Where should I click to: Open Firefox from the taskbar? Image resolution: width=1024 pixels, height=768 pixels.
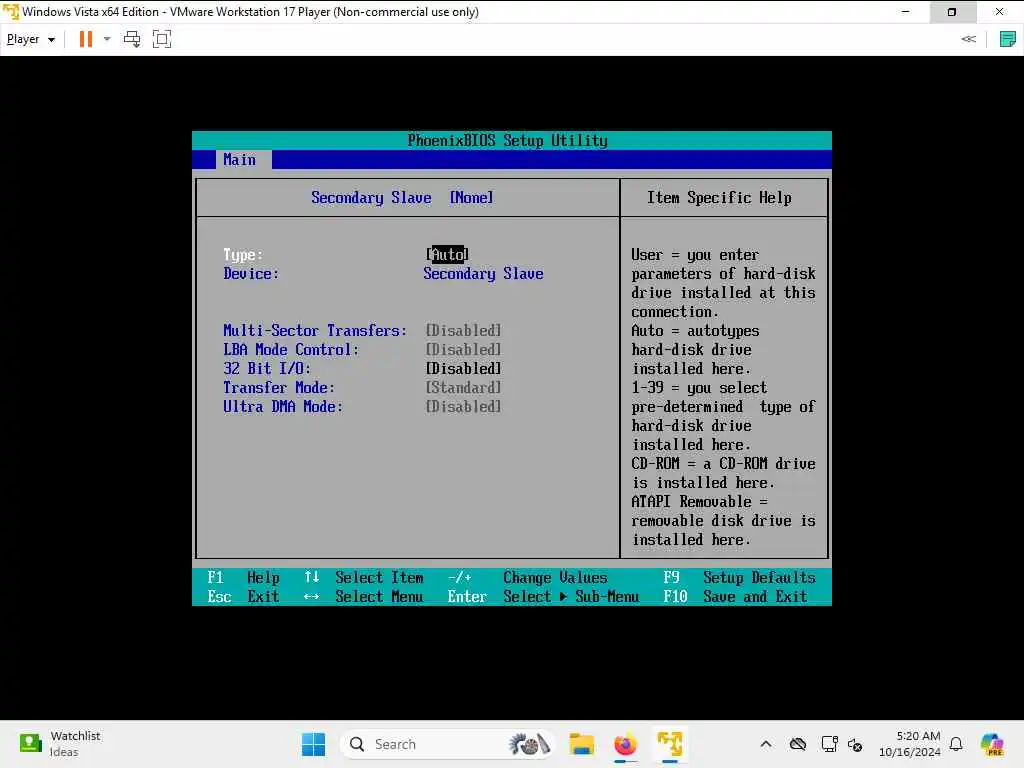pyautogui.click(x=626, y=744)
